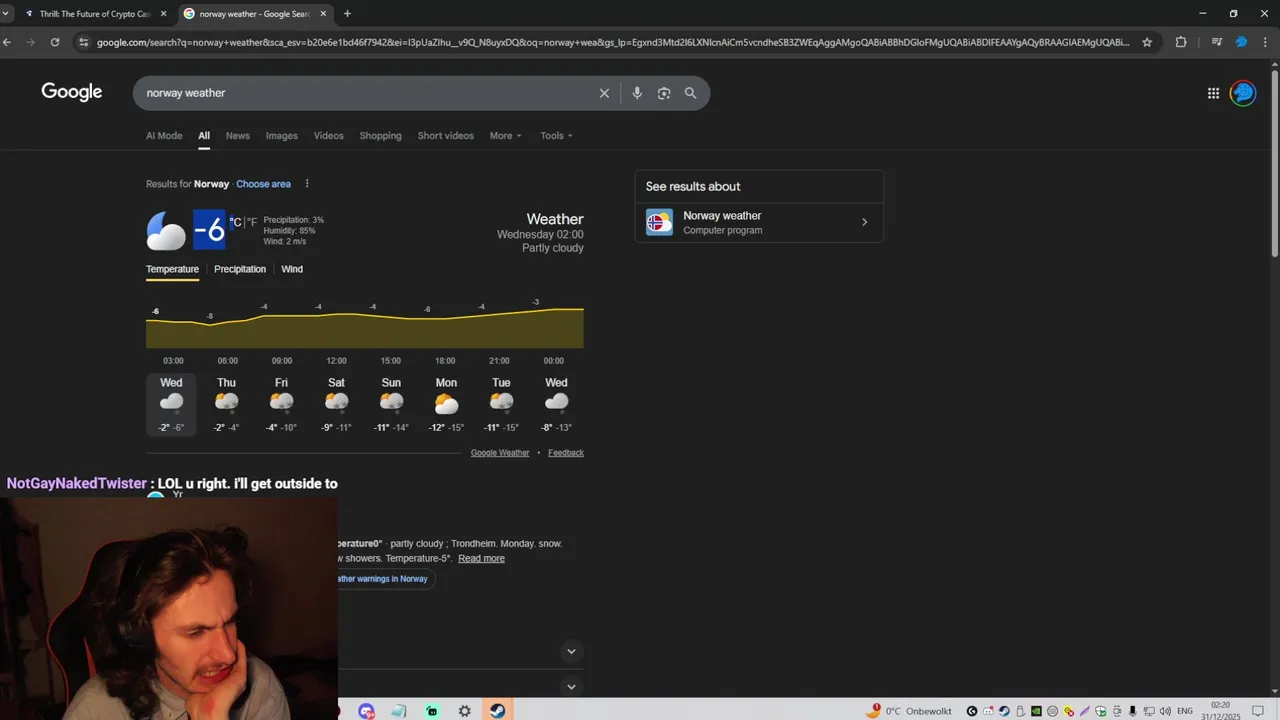The width and height of the screenshot is (1280, 720).
Task: Show the Wind chart tab
Action: (x=292, y=269)
